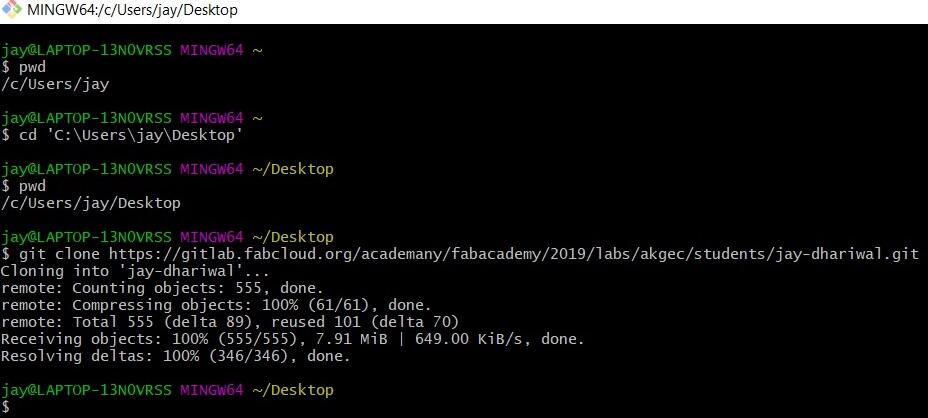Click the first green 'jay@LAPTOP-13NOVRSS' prompt
The image size is (928, 418).
[x=88, y=49]
